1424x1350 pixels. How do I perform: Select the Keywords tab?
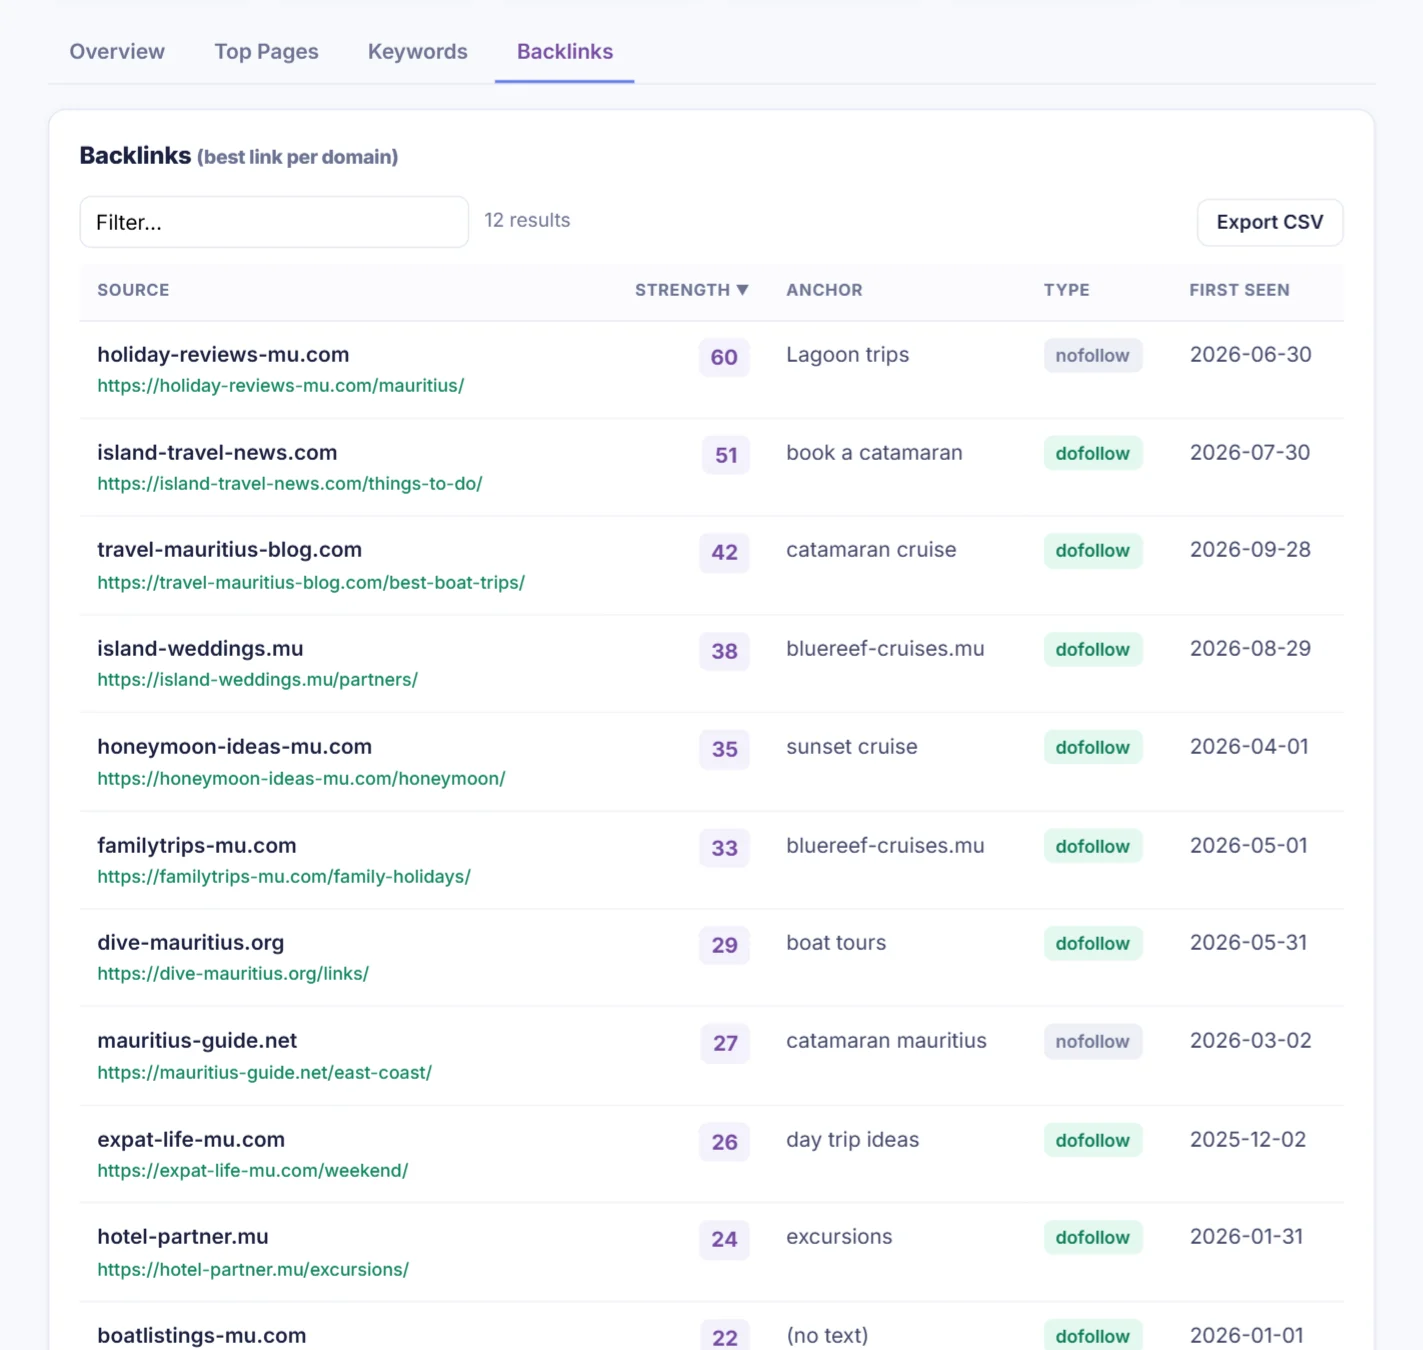[x=417, y=52]
